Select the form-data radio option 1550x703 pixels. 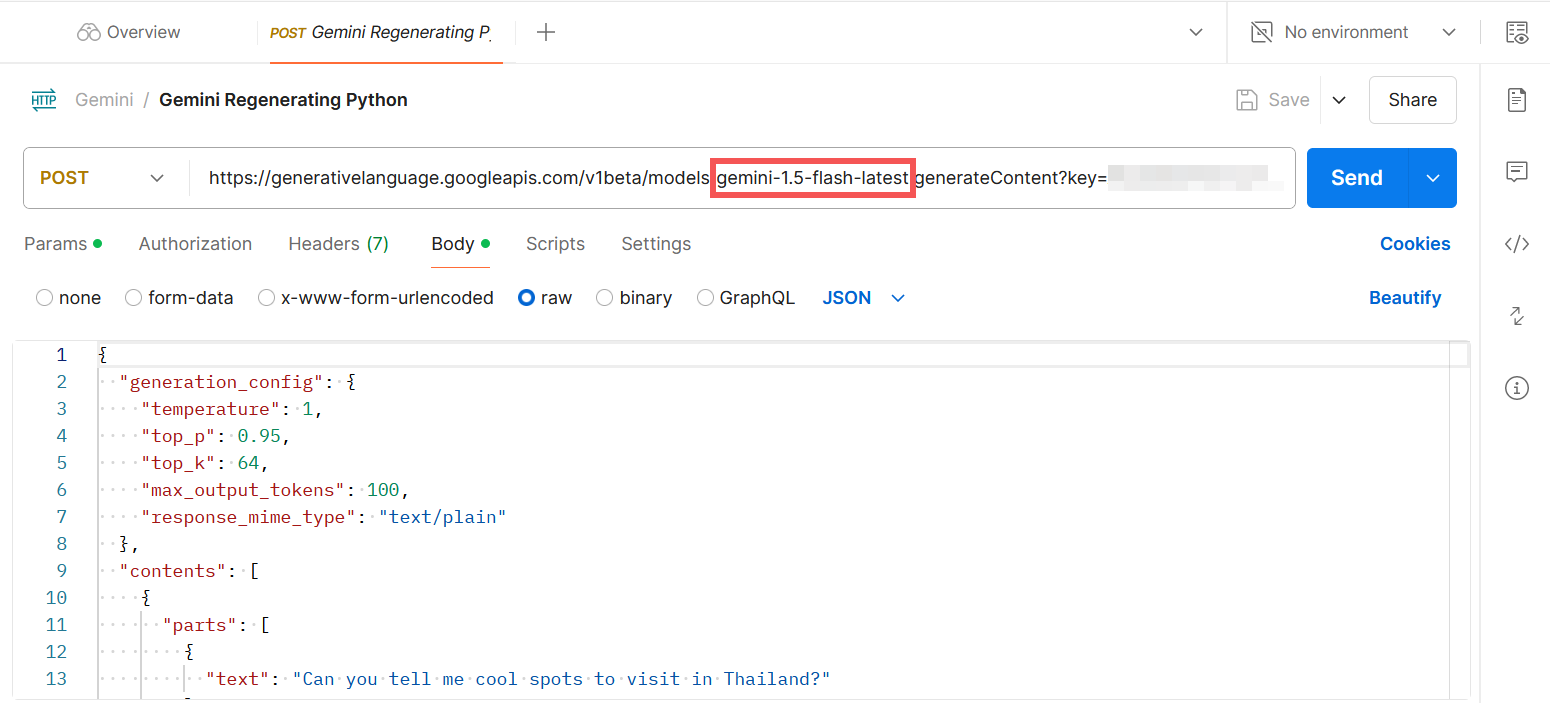click(134, 298)
